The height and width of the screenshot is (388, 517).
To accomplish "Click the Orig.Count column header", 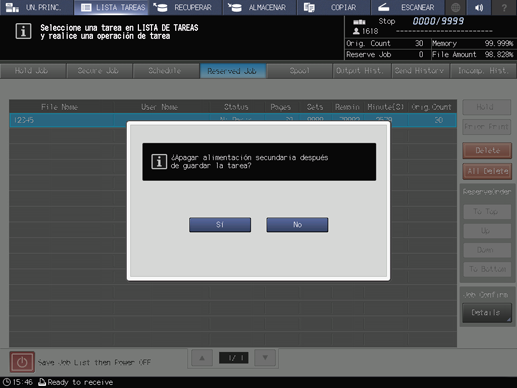I will (432, 107).
